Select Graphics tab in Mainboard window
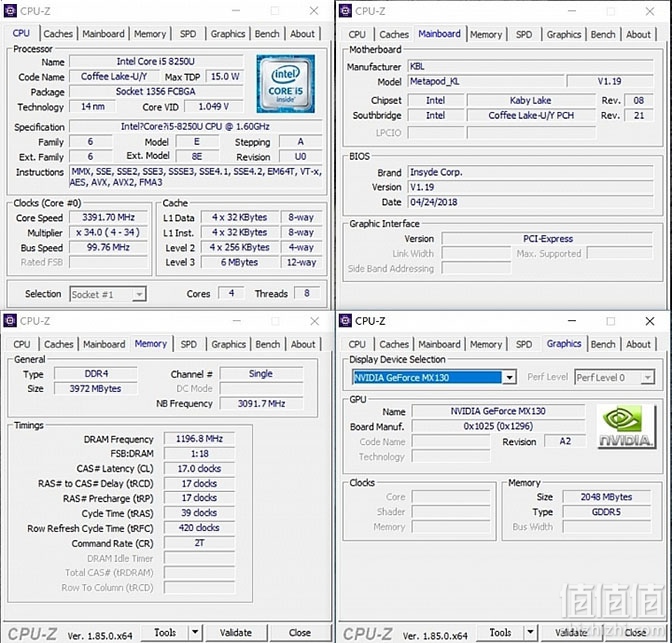Screen dimensions: 672x643 pyautogui.click(x=564, y=34)
